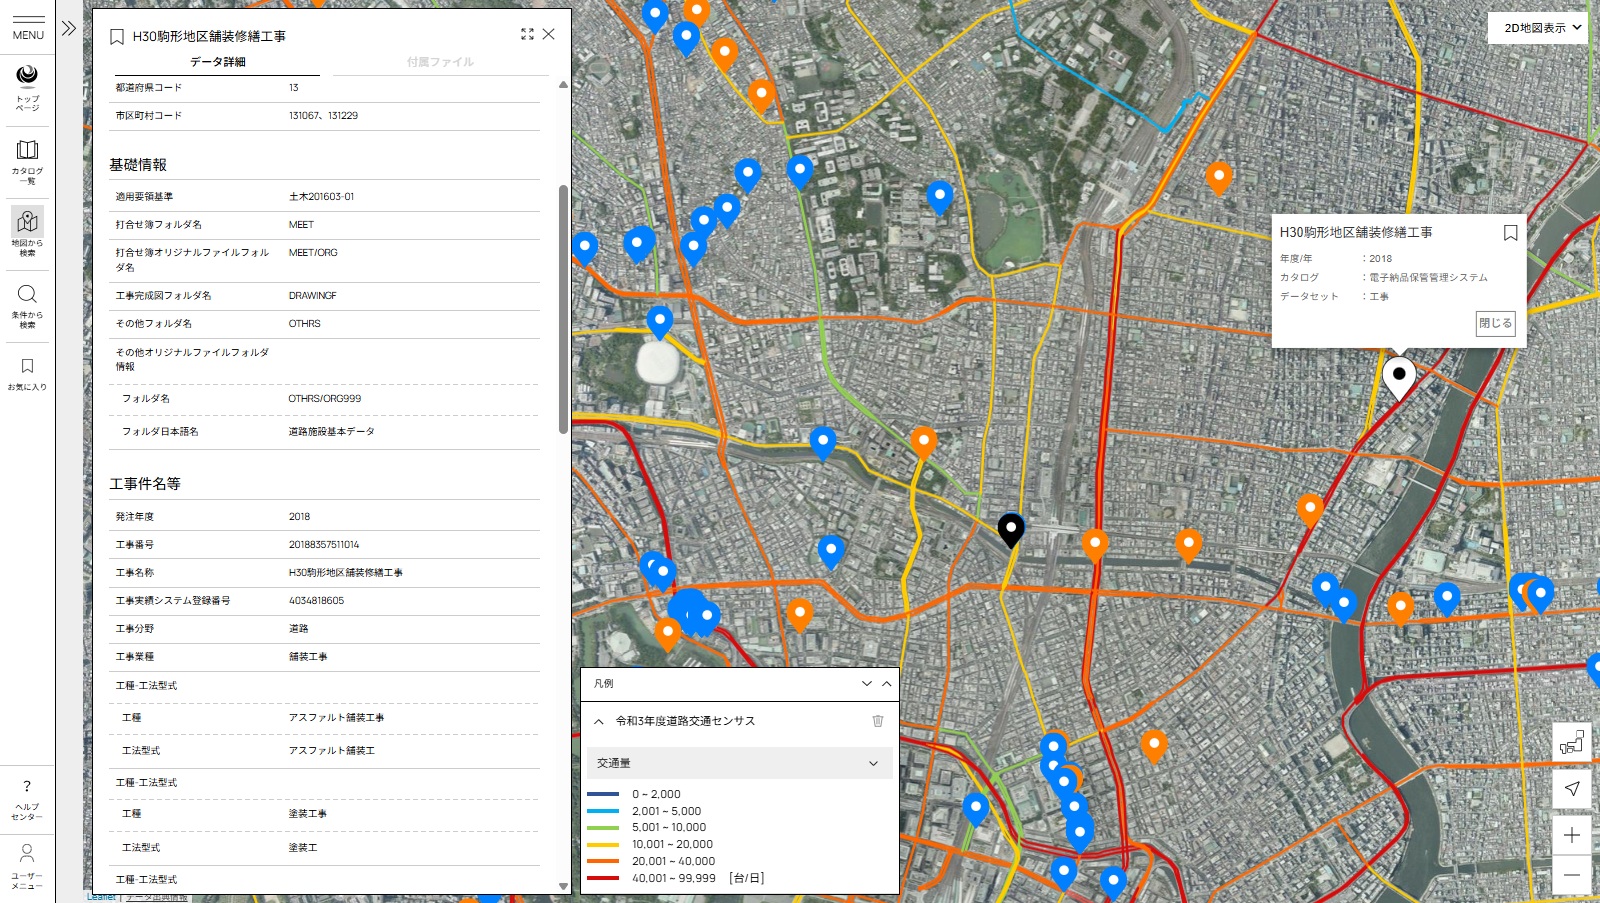Click the current location arrow button
The width and height of the screenshot is (1600, 903).
click(1571, 788)
